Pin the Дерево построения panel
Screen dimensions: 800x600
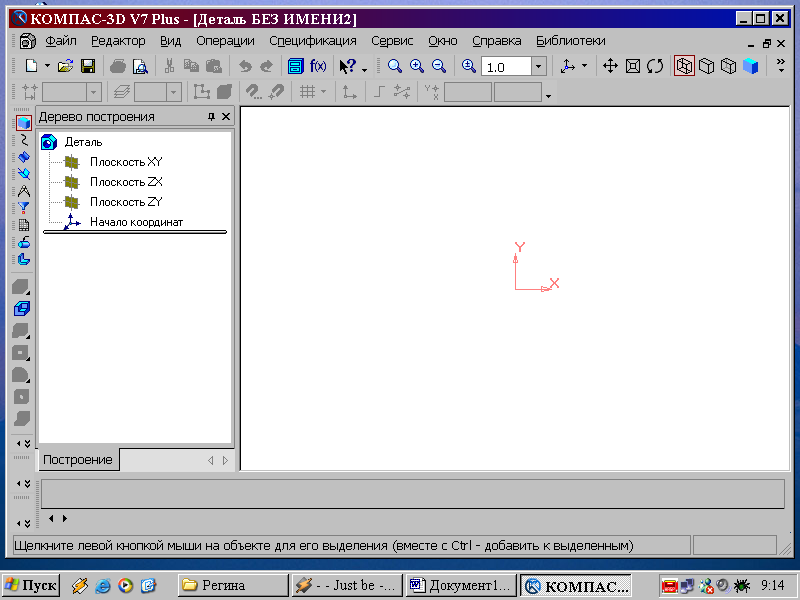(211, 117)
